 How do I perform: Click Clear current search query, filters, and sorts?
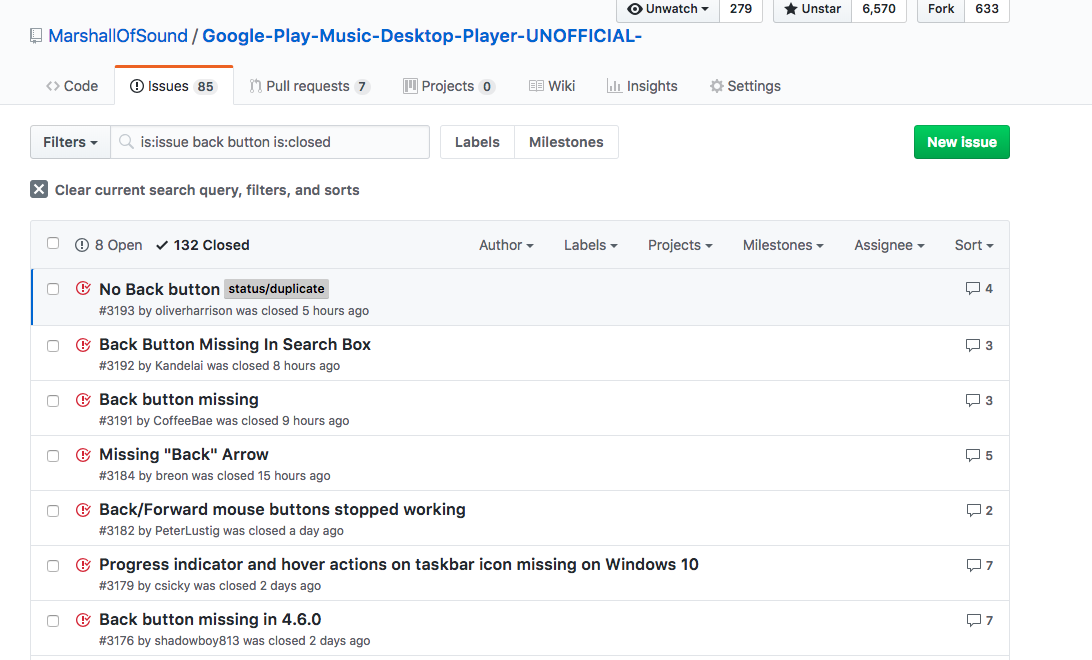pyautogui.click(x=195, y=190)
